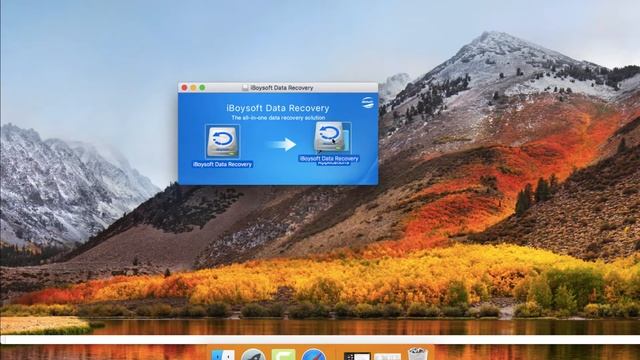Click the disk proxy icon in the title bar
Viewport: 640px width, 360px height.
coord(245,88)
